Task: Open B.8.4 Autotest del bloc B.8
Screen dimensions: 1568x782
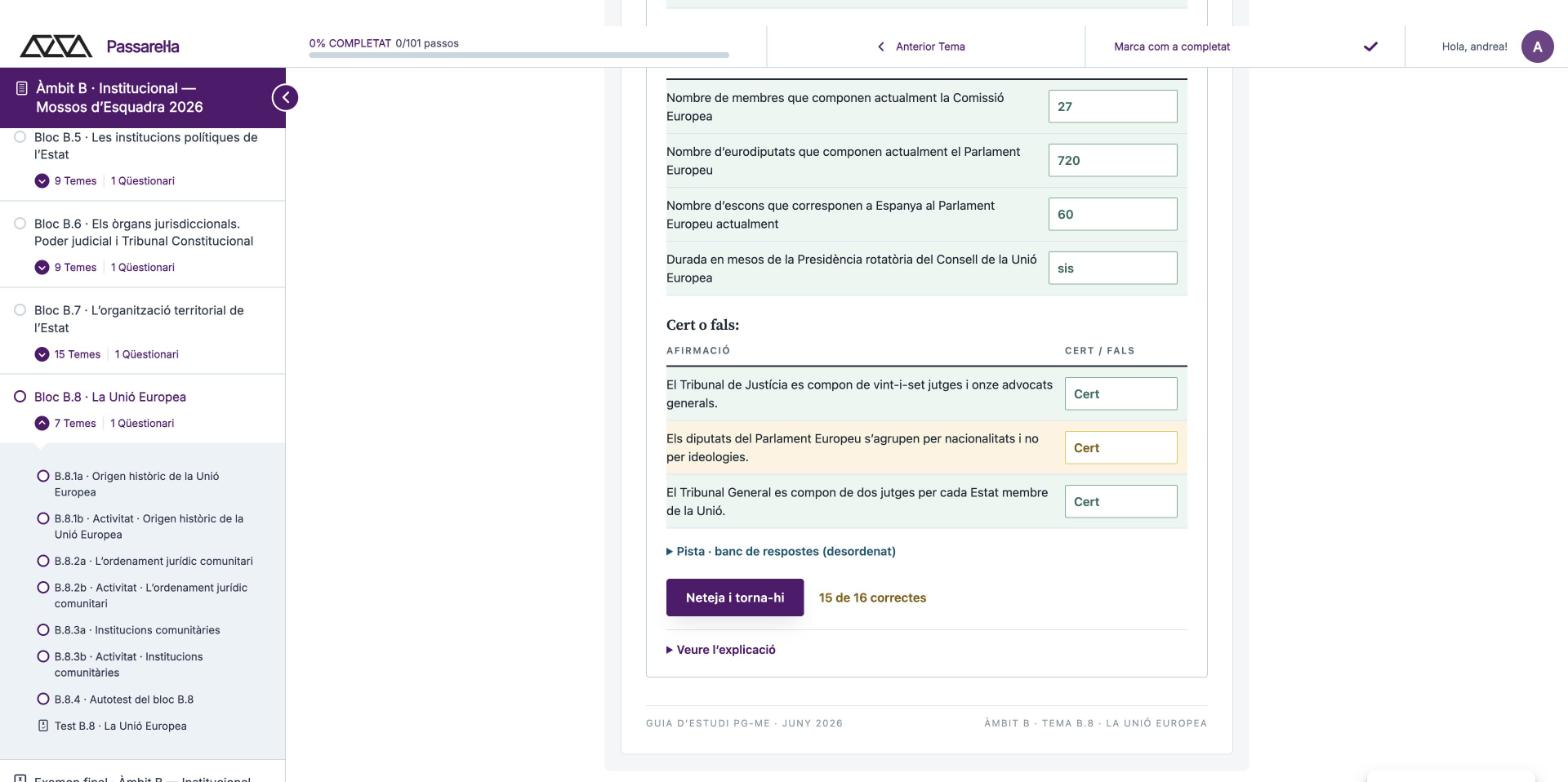Action: point(124,699)
